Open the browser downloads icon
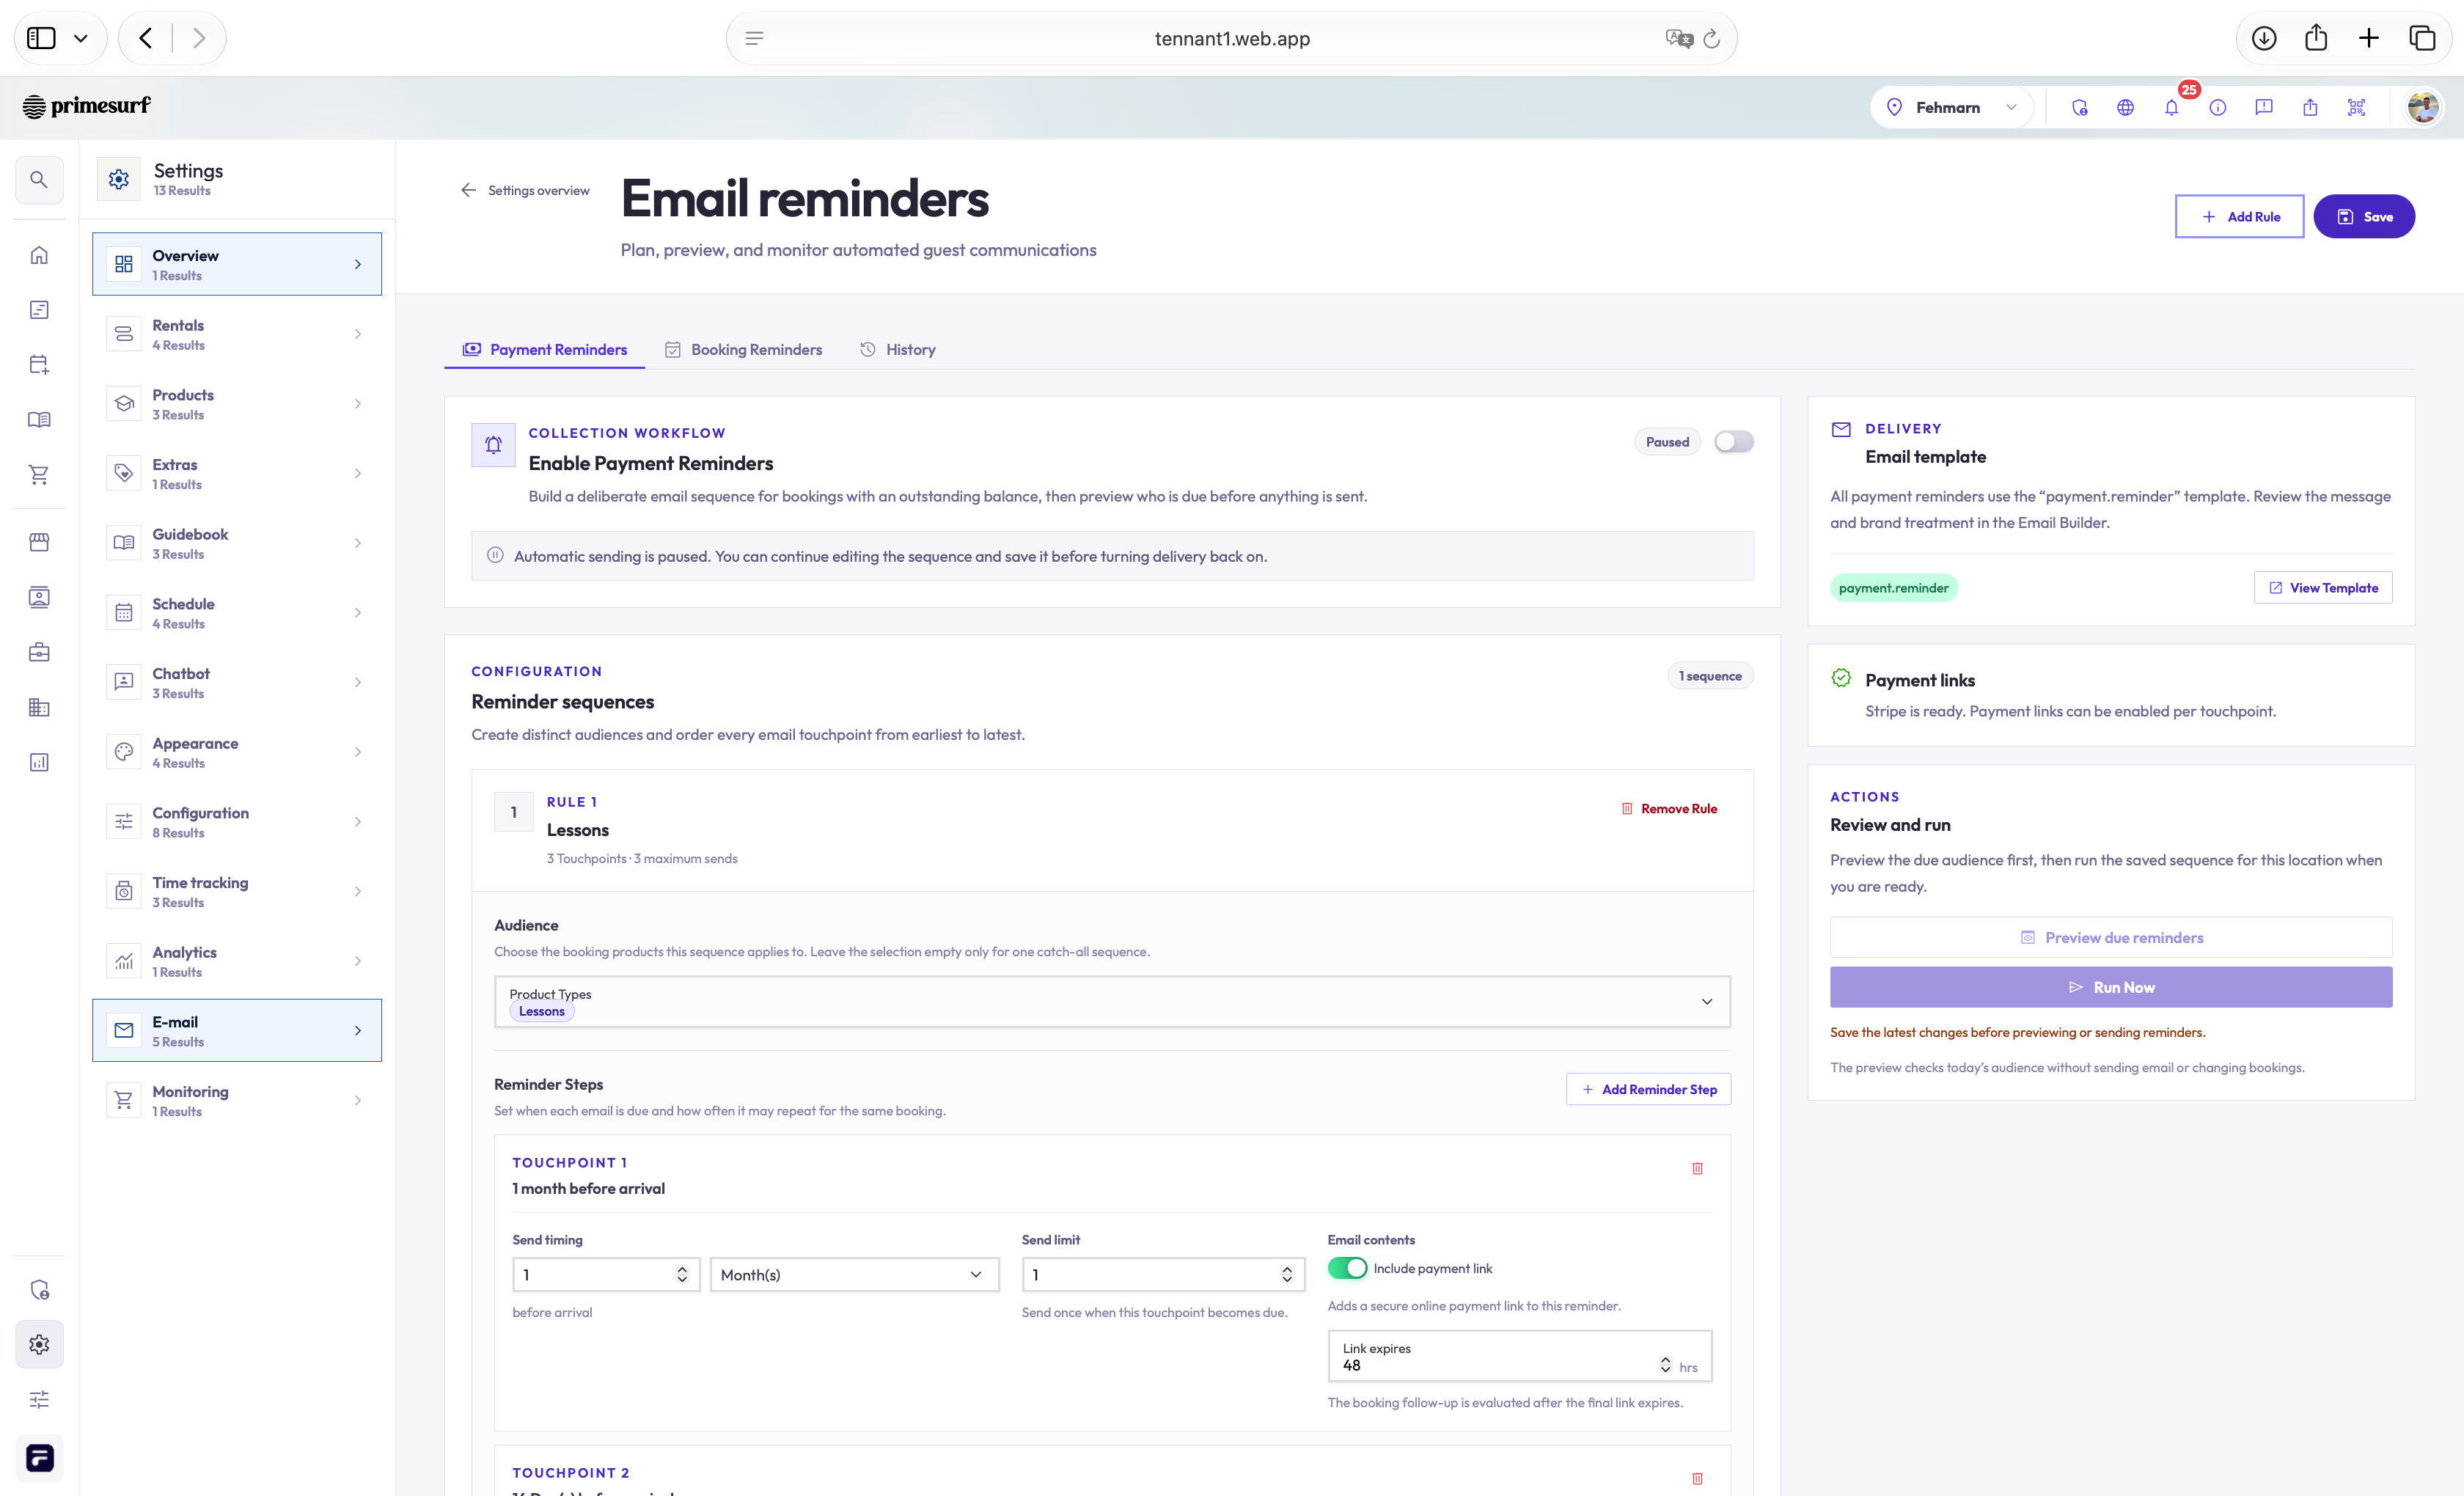Image resolution: width=2464 pixels, height=1496 pixels. 2264,38
